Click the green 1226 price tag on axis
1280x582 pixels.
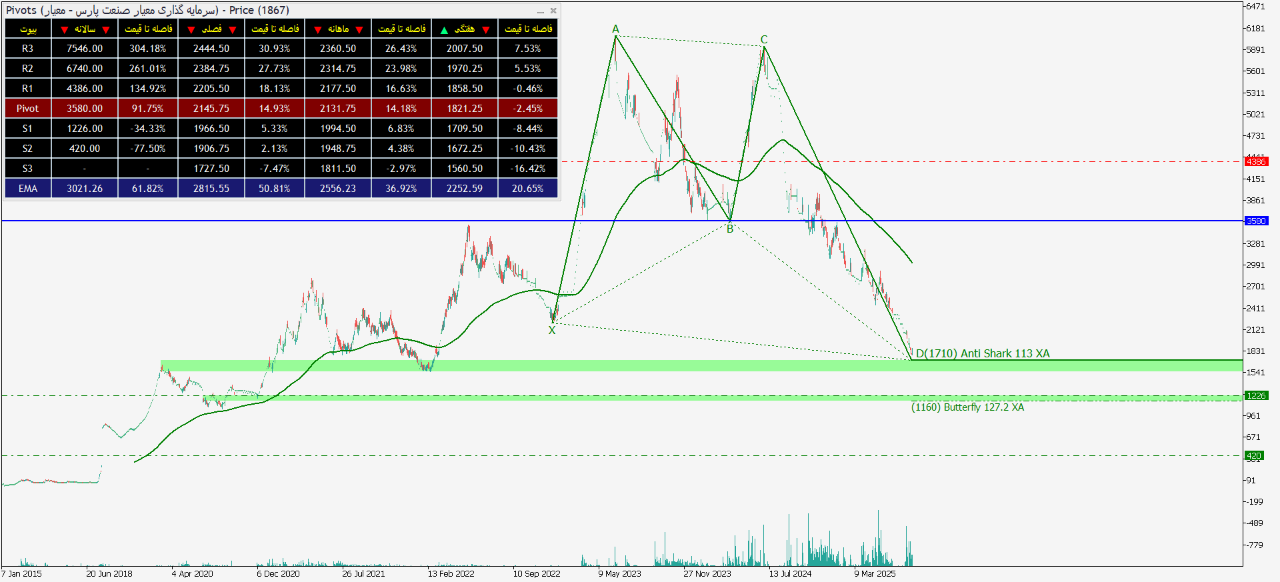click(1255, 396)
